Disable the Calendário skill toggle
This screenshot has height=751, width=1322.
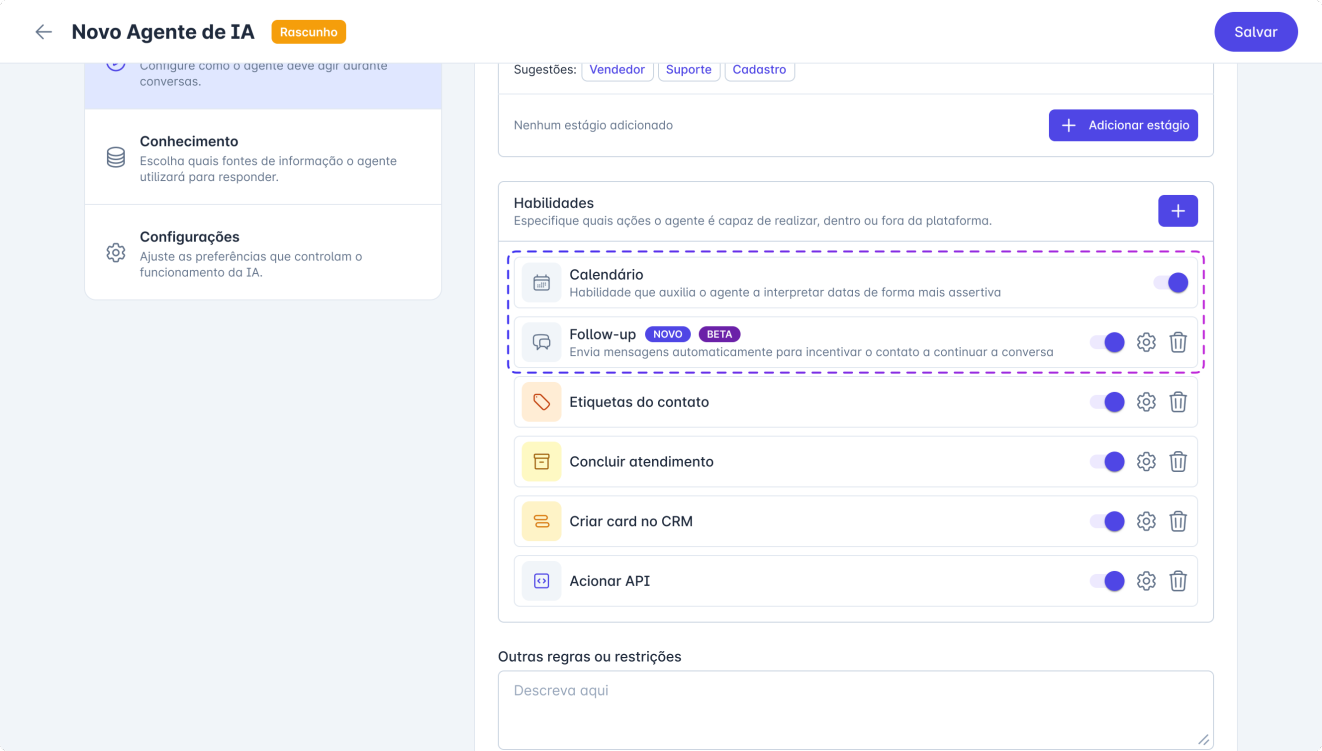[1171, 283]
